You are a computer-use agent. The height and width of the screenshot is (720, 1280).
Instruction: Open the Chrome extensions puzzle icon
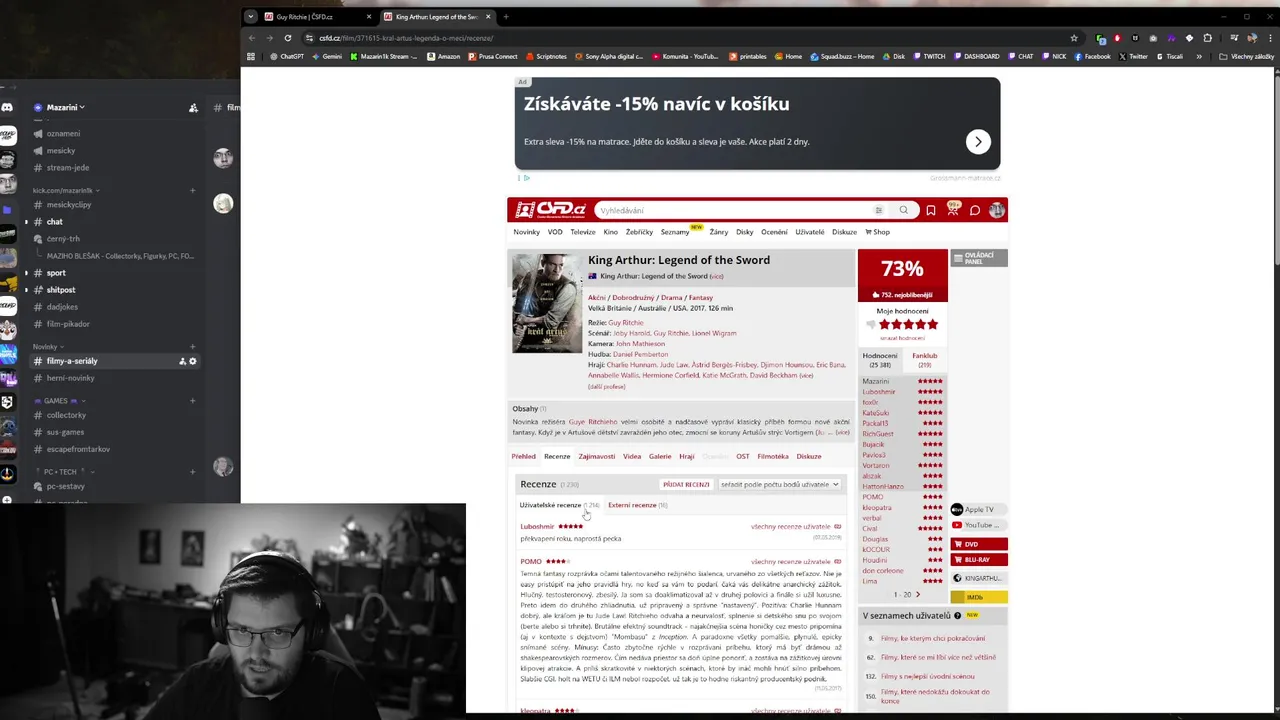(1207, 38)
